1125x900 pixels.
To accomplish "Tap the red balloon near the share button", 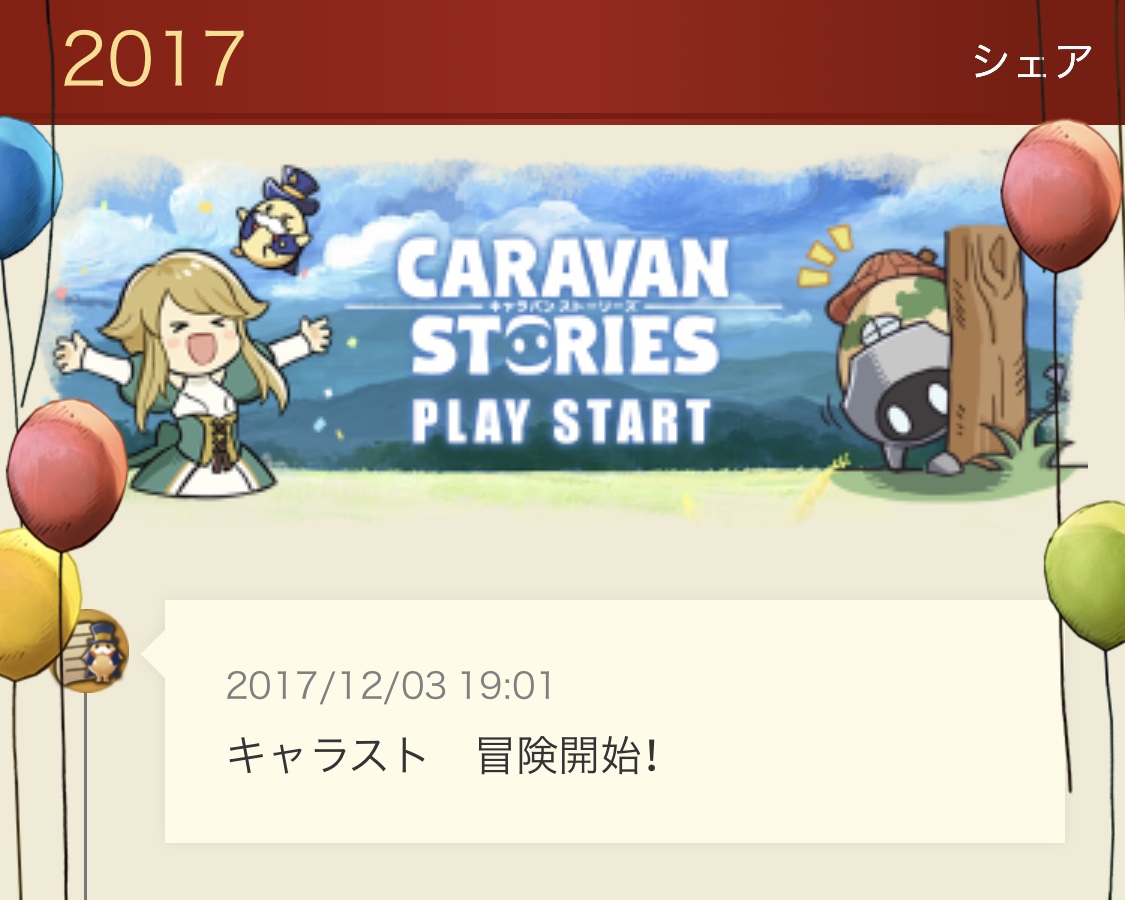I will [1060, 195].
